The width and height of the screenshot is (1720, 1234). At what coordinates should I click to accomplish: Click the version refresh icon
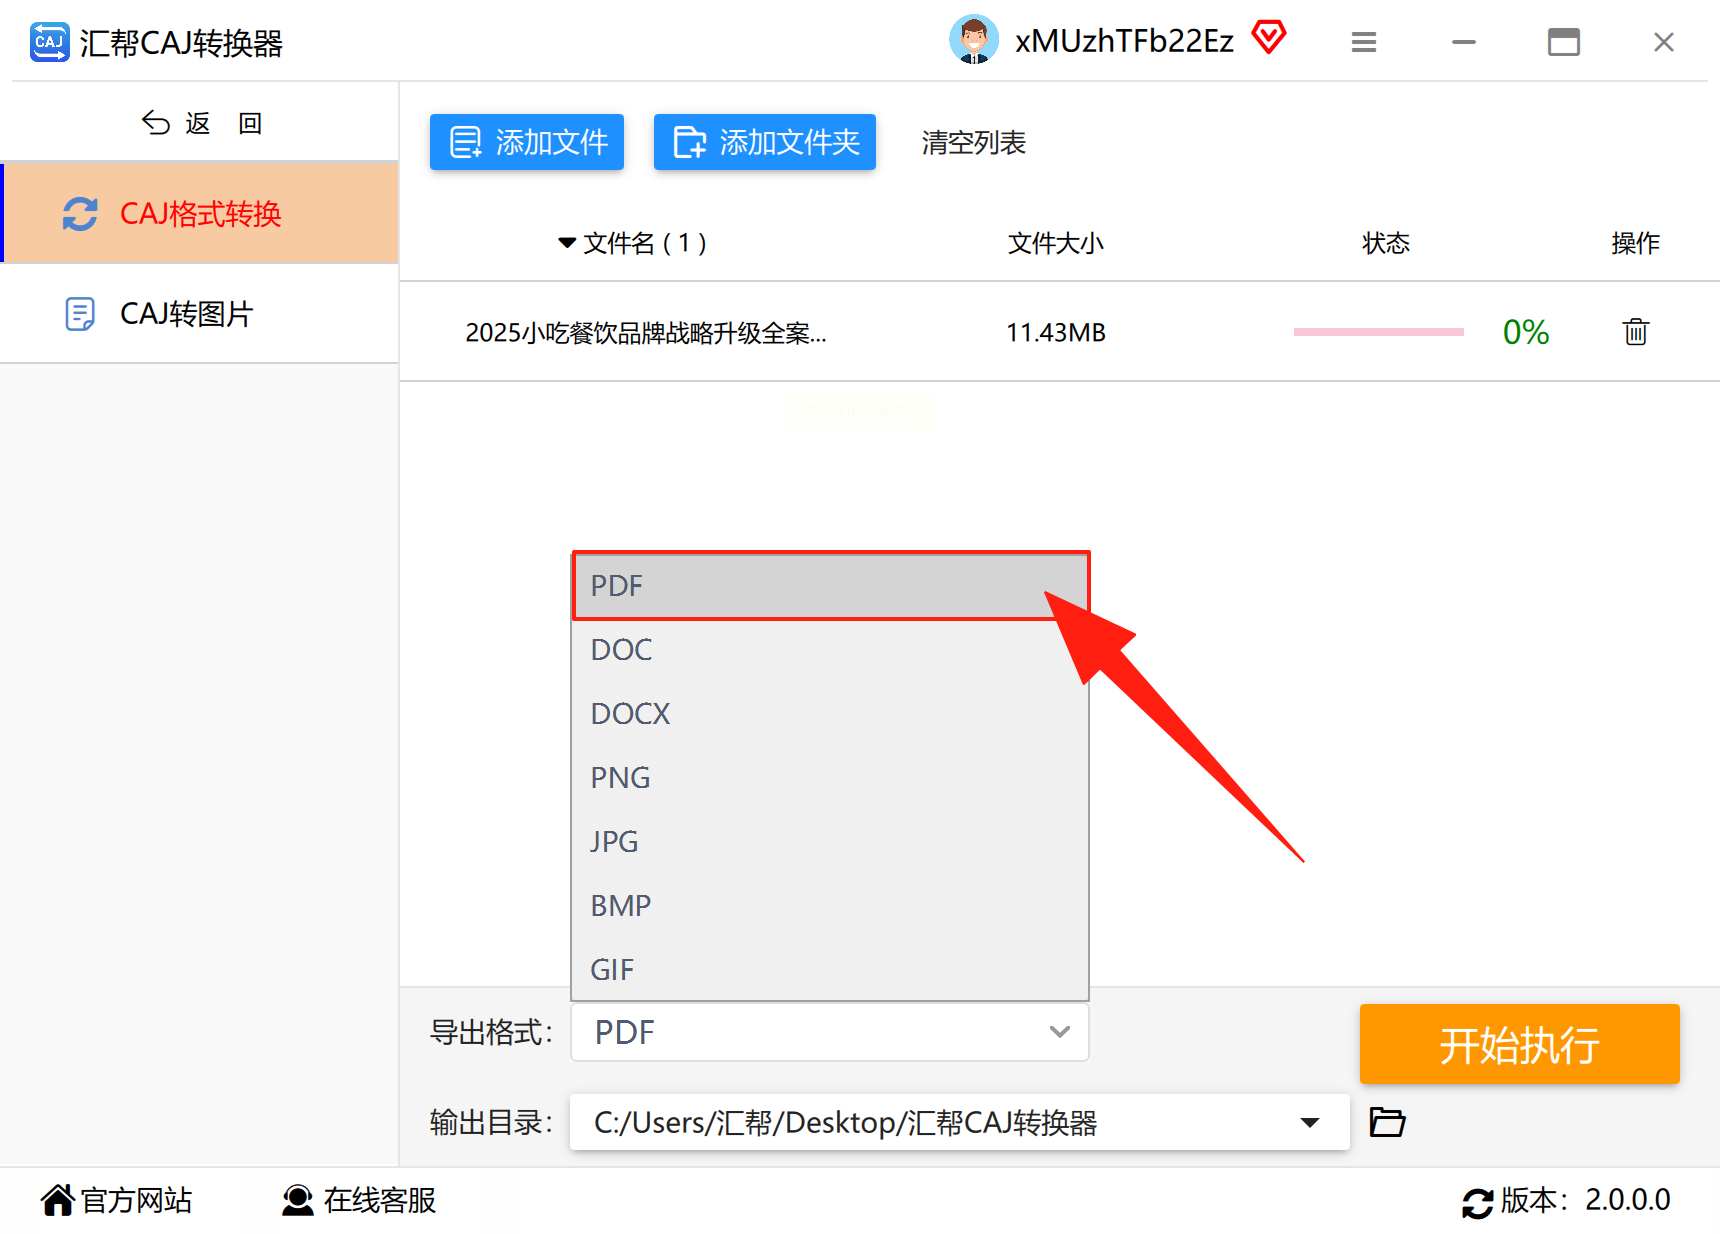[x=1477, y=1202]
